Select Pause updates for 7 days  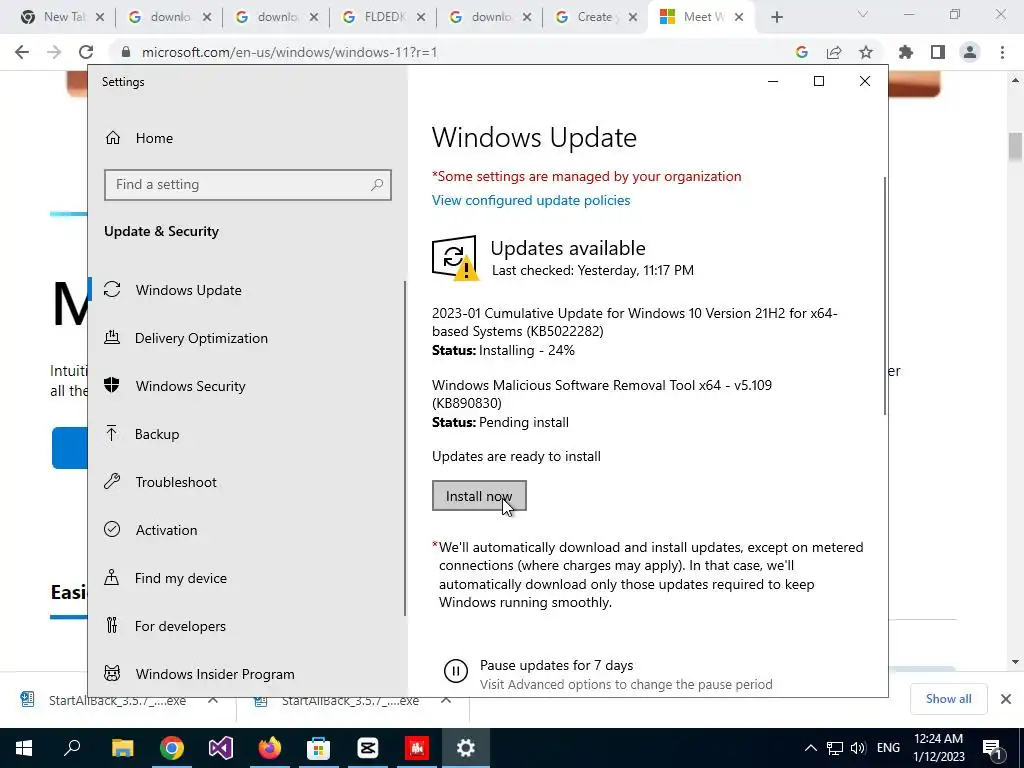(x=556, y=665)
